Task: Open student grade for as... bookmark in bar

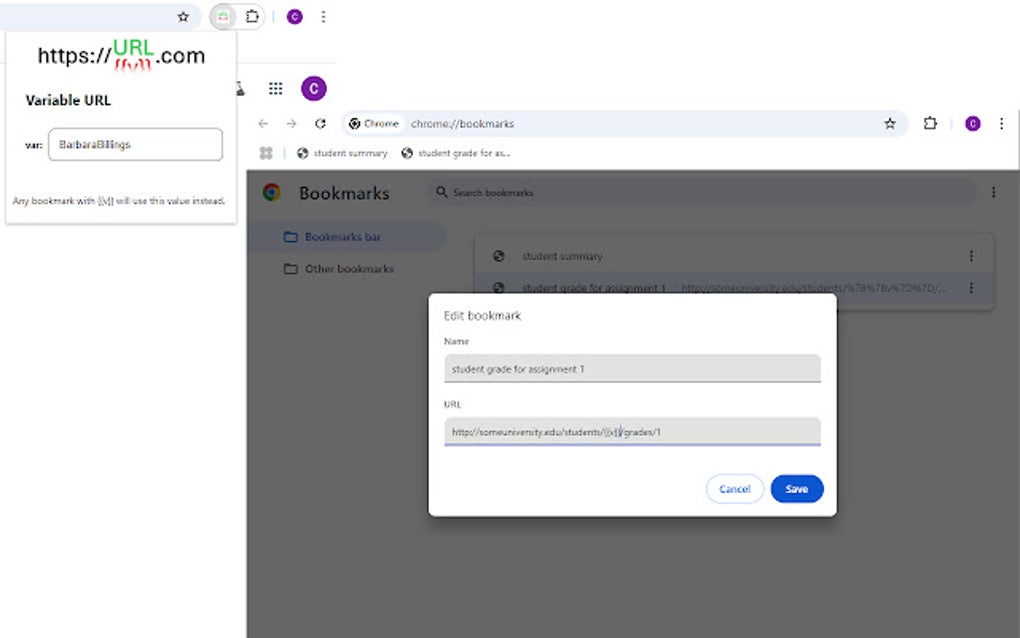Action: 456,153
